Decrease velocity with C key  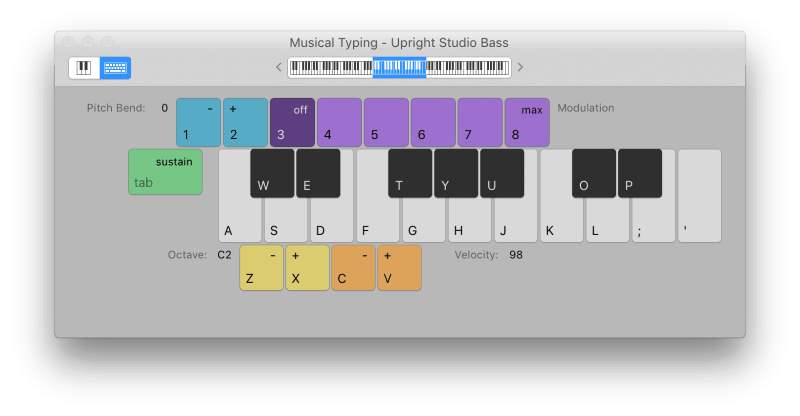click(353, 268)
